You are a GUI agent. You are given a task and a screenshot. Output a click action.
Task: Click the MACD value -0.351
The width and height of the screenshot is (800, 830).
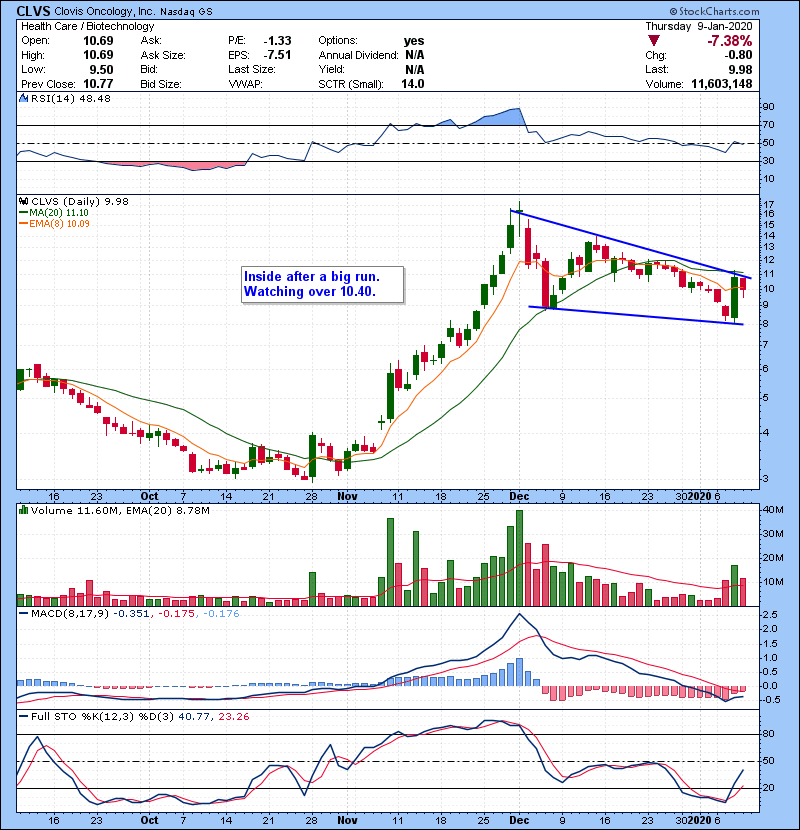pos(132,614)
